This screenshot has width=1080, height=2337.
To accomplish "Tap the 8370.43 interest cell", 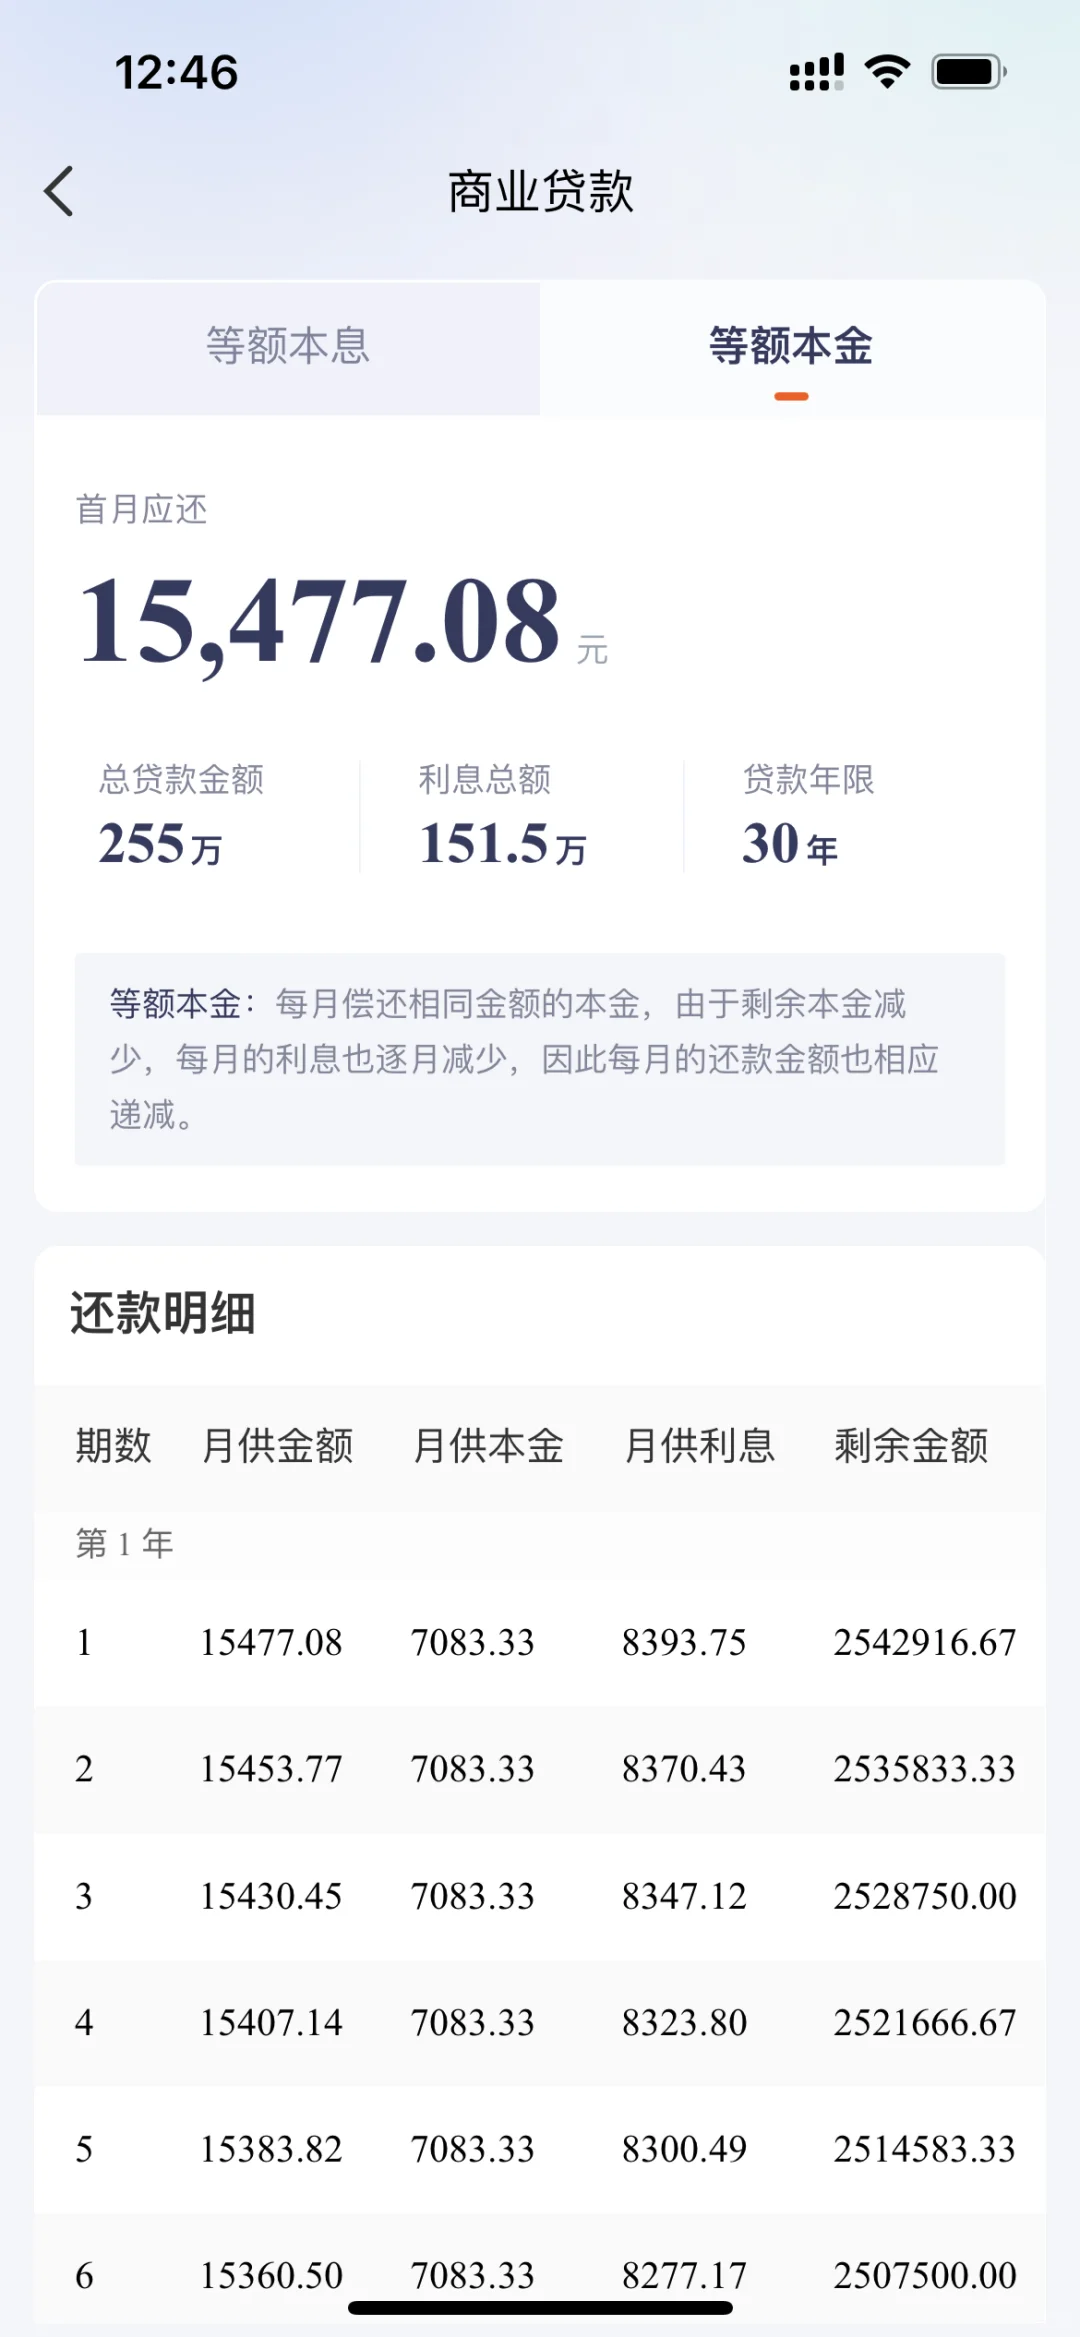I will 684,1769.
